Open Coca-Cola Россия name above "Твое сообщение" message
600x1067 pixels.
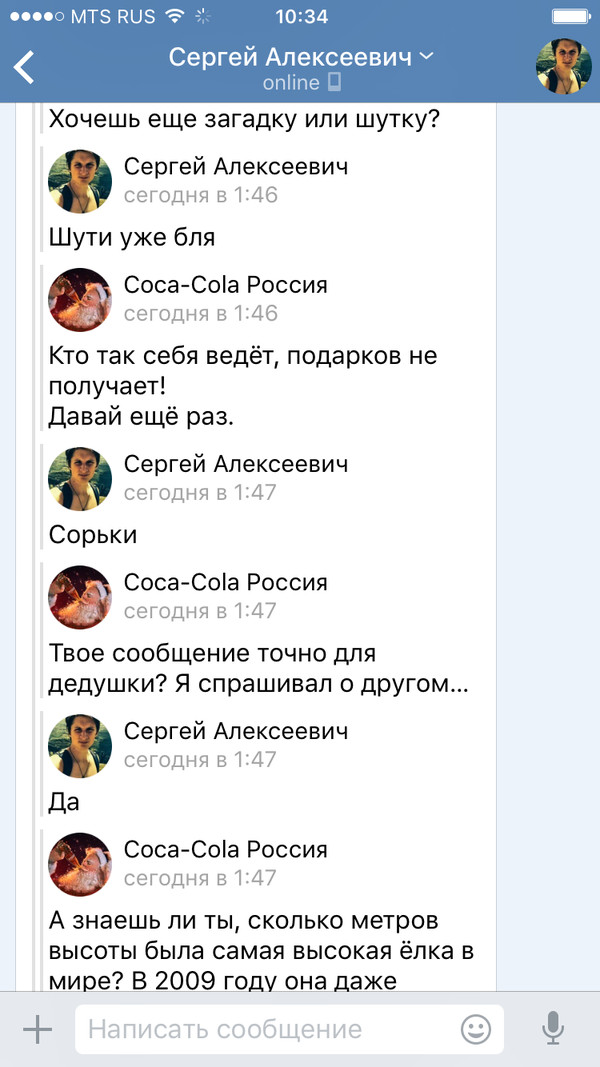(x=225, y=582)
